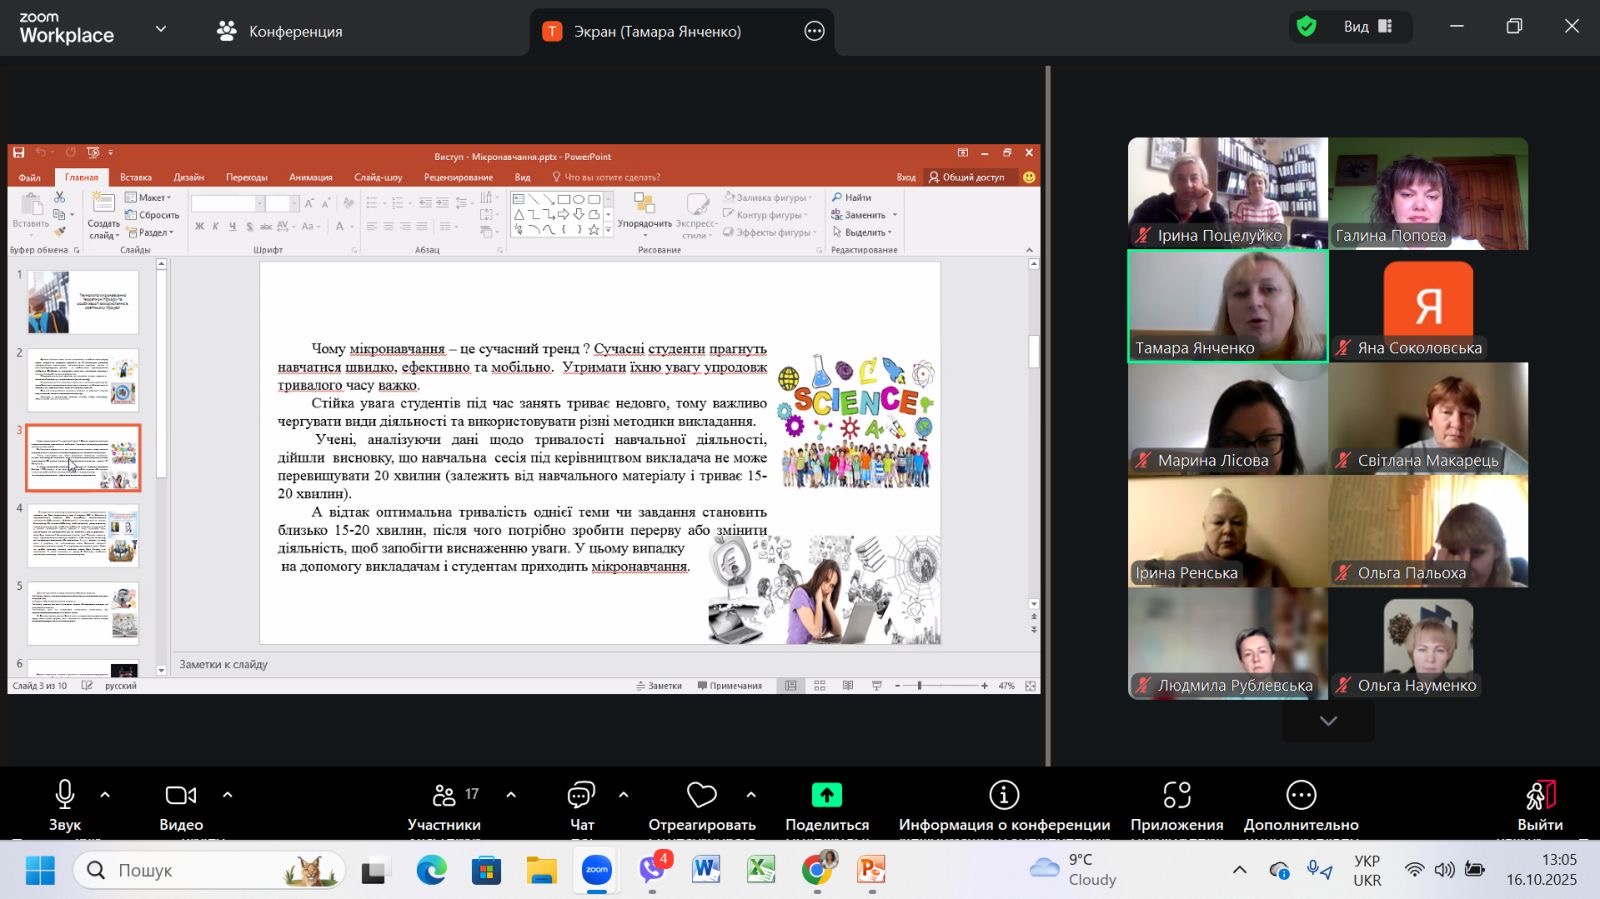Open PowerPoint from the Windows taskbar
Image resolution: width=1600 pixels, height=899 pixels.
click(872, 871)
